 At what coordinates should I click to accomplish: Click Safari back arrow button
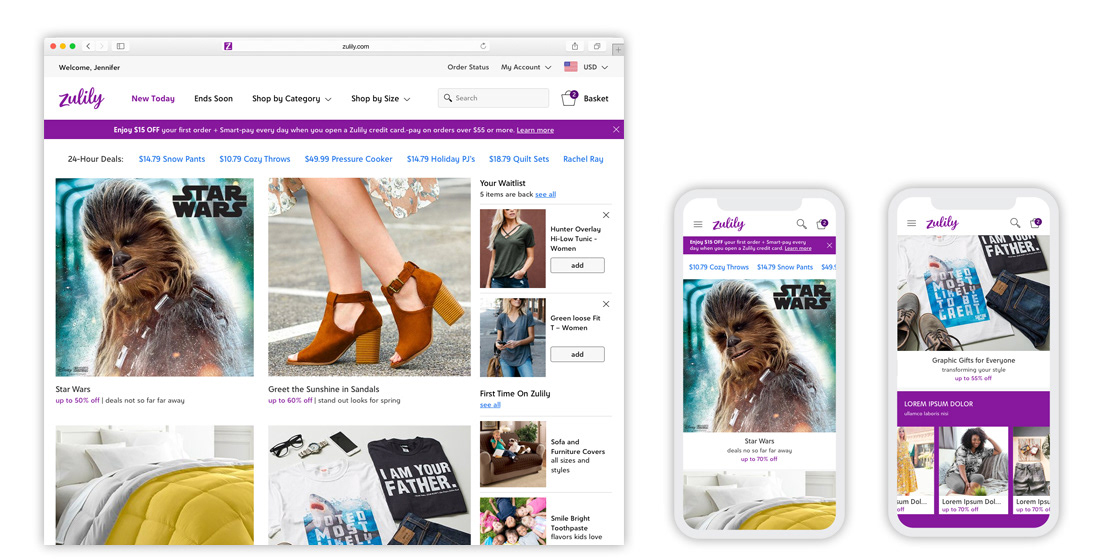tap(88, 46)
